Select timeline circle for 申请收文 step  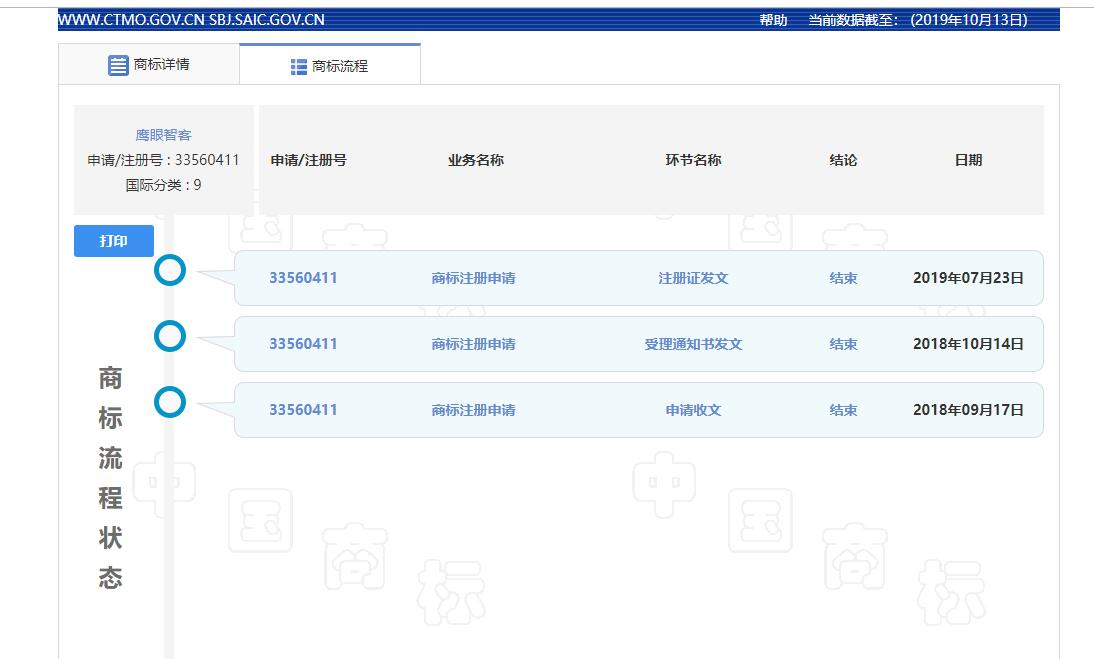coord(171,402)
